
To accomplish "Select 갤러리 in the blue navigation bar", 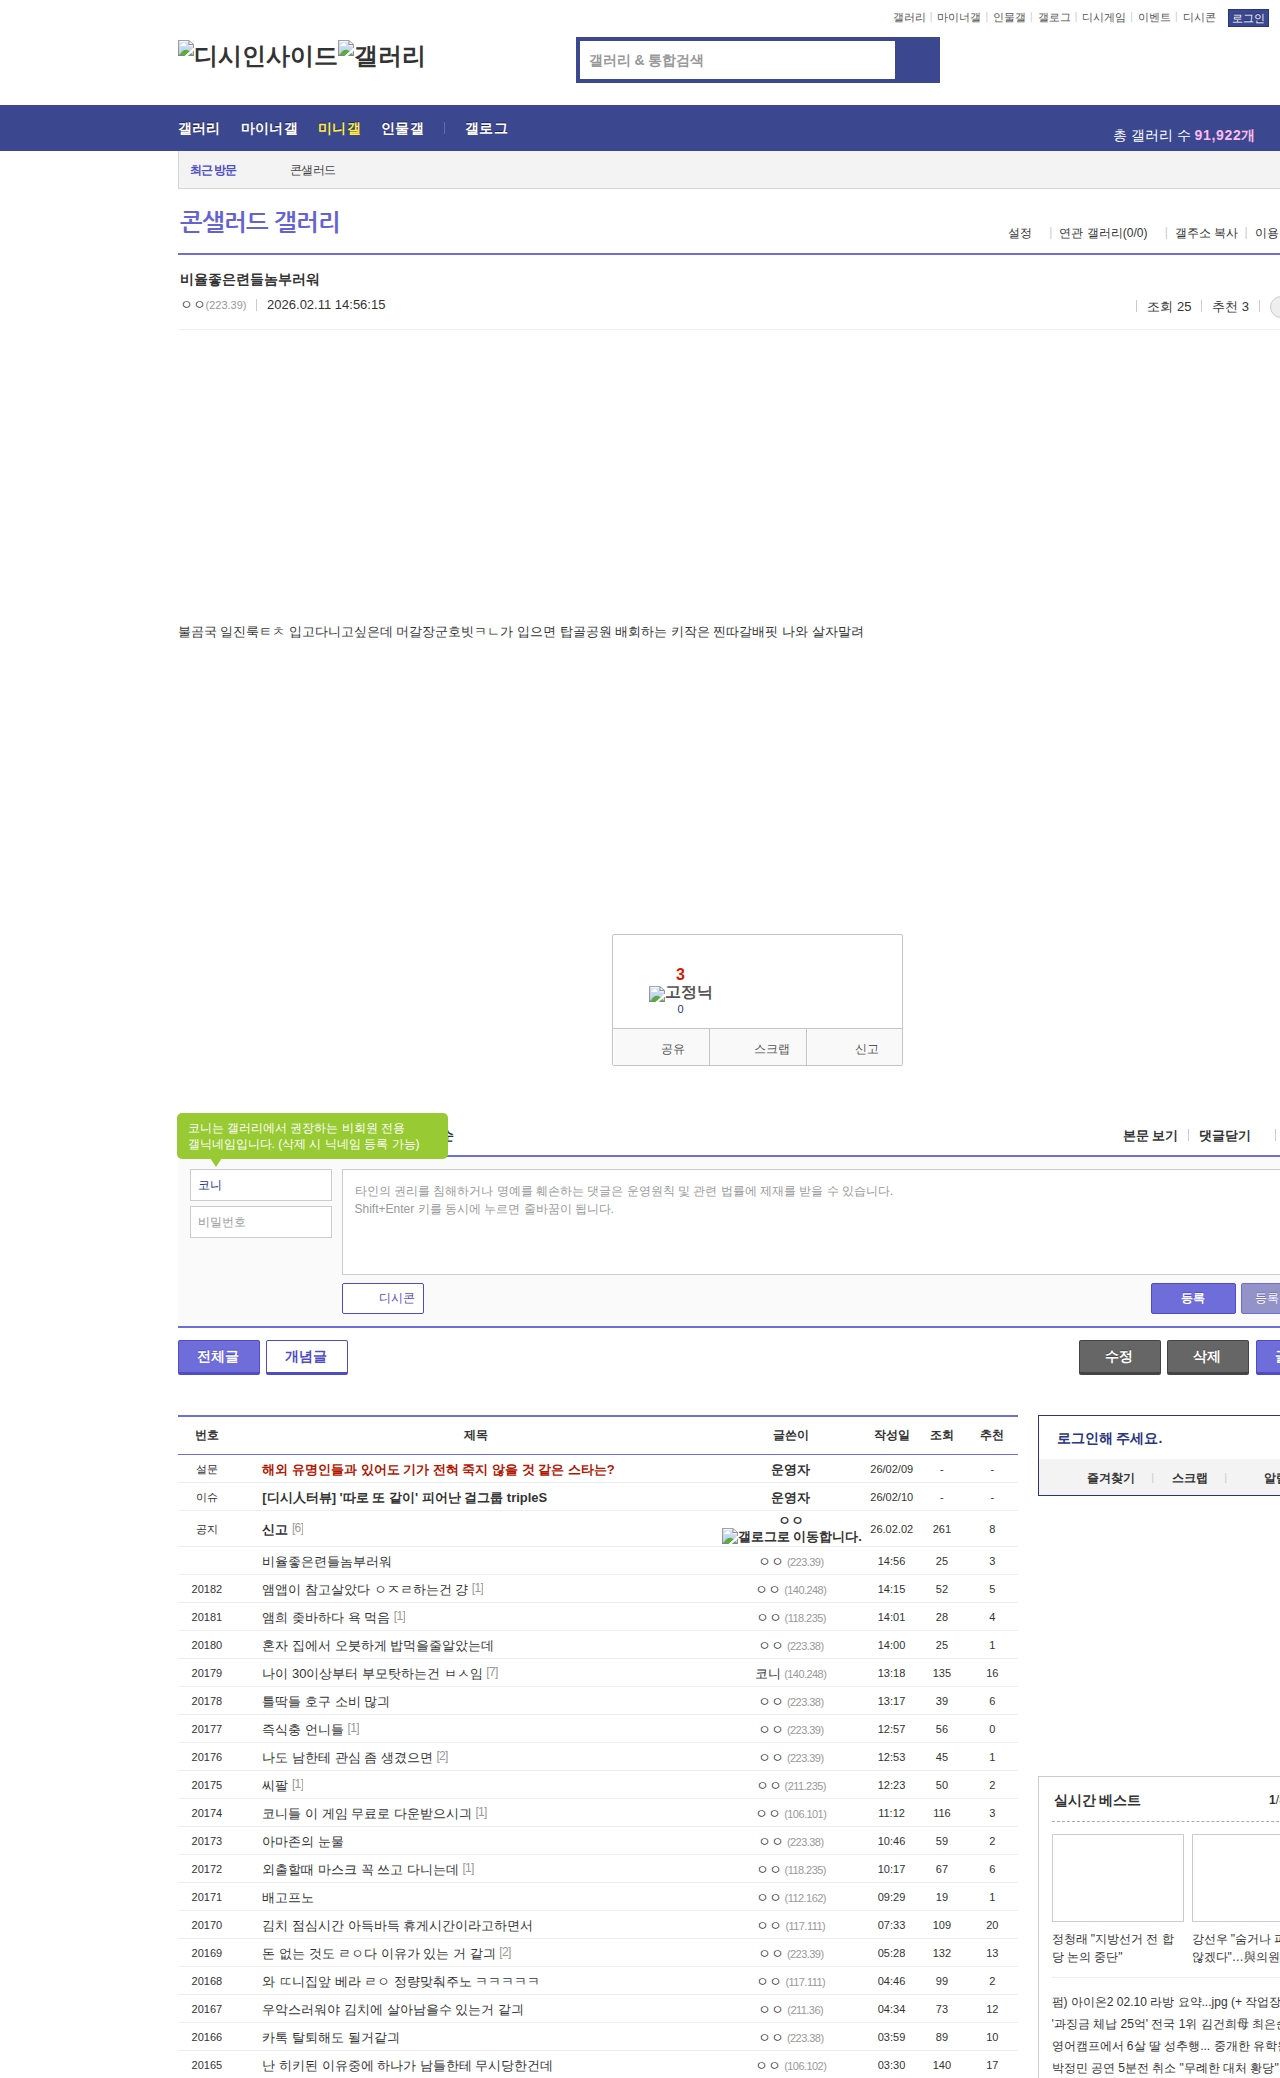I will tap(199, 129).
